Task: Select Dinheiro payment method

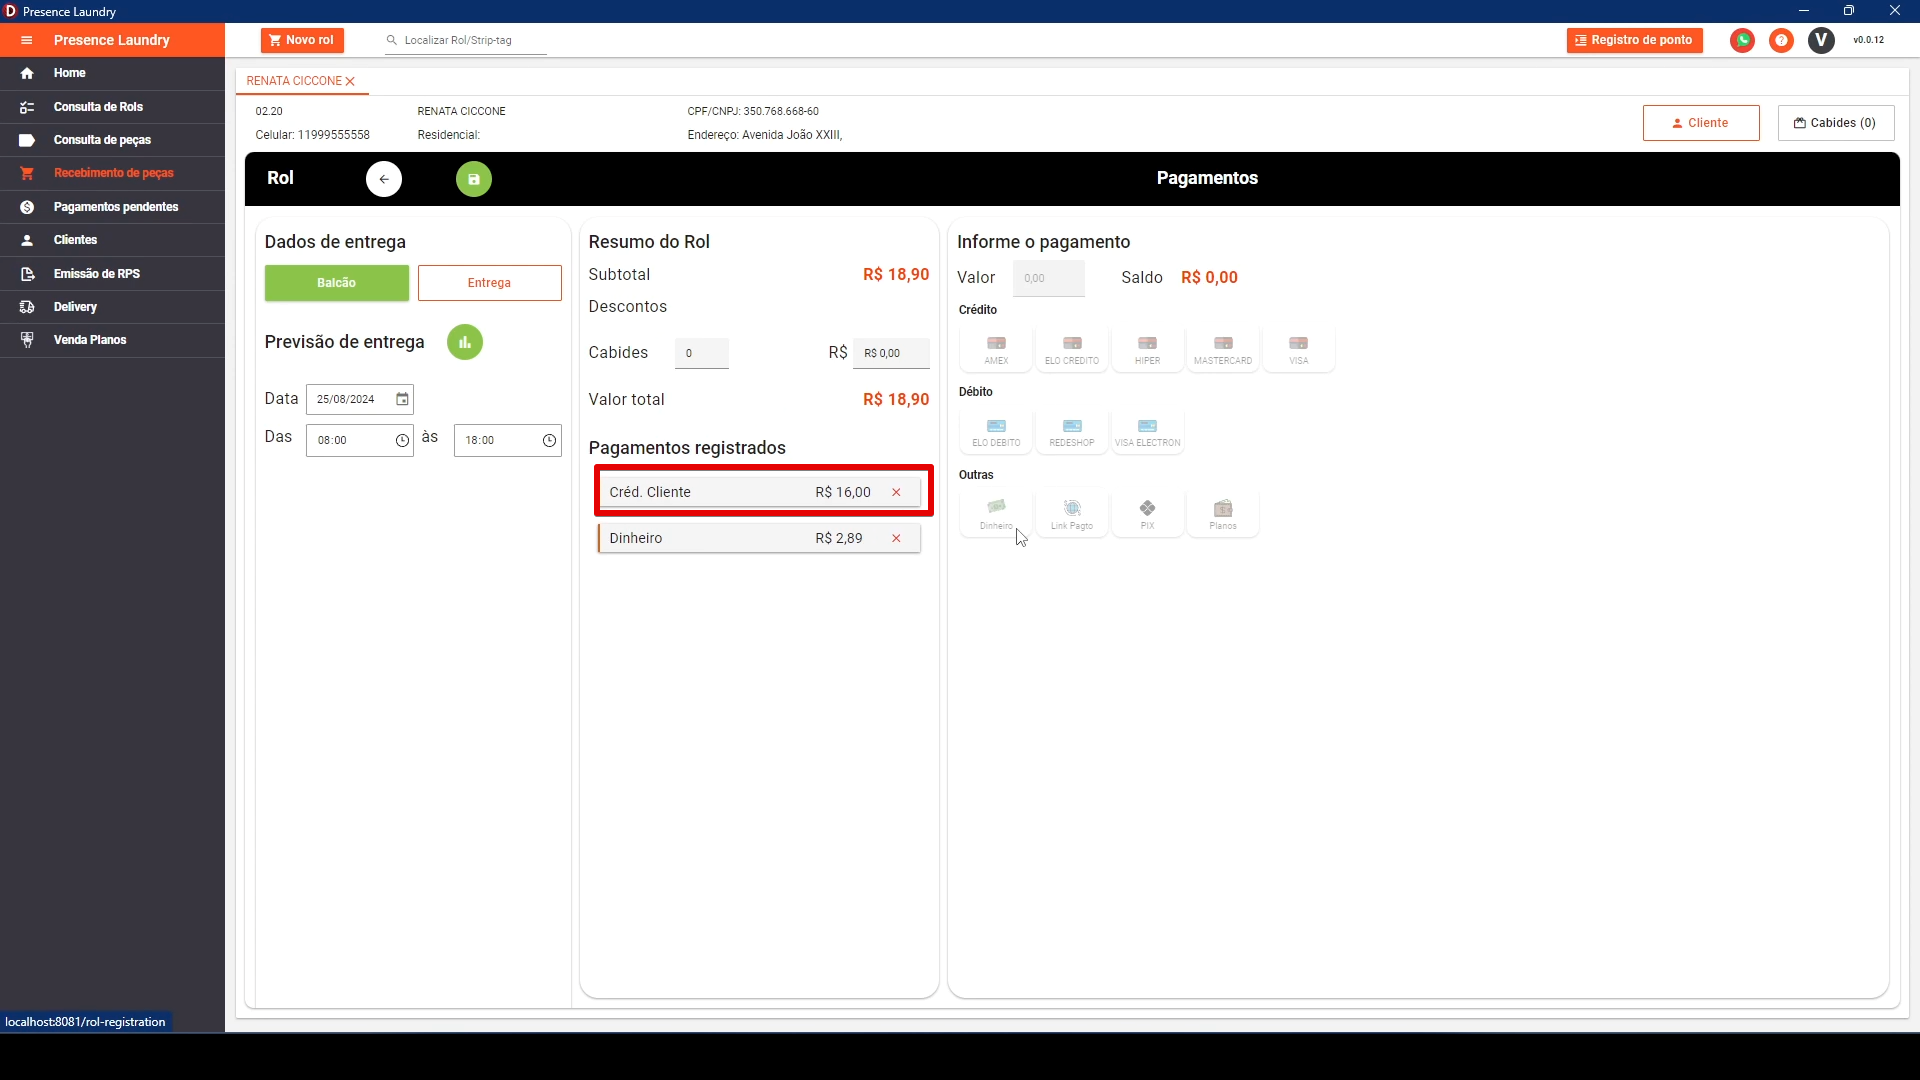Action: (996, 515)
